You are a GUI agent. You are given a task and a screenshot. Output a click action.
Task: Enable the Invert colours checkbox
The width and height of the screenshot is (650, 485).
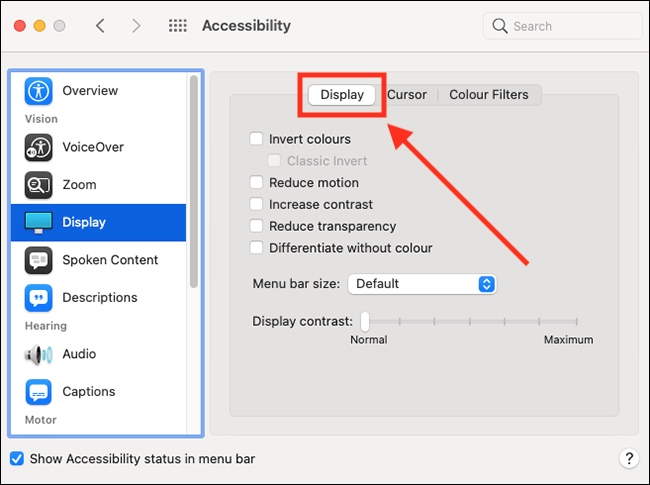tap(257, 139)
